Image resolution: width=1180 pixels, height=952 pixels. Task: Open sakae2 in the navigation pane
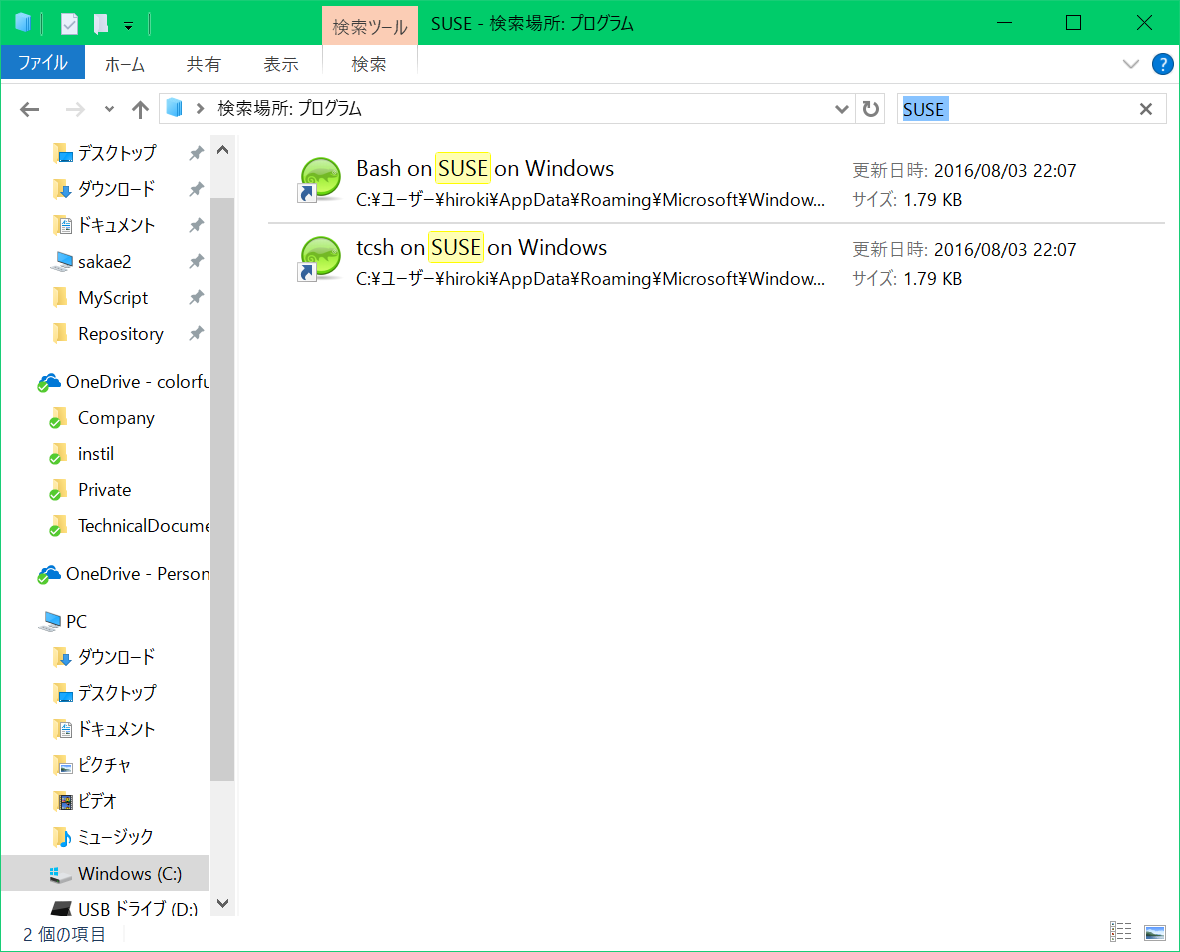point(105,262)
